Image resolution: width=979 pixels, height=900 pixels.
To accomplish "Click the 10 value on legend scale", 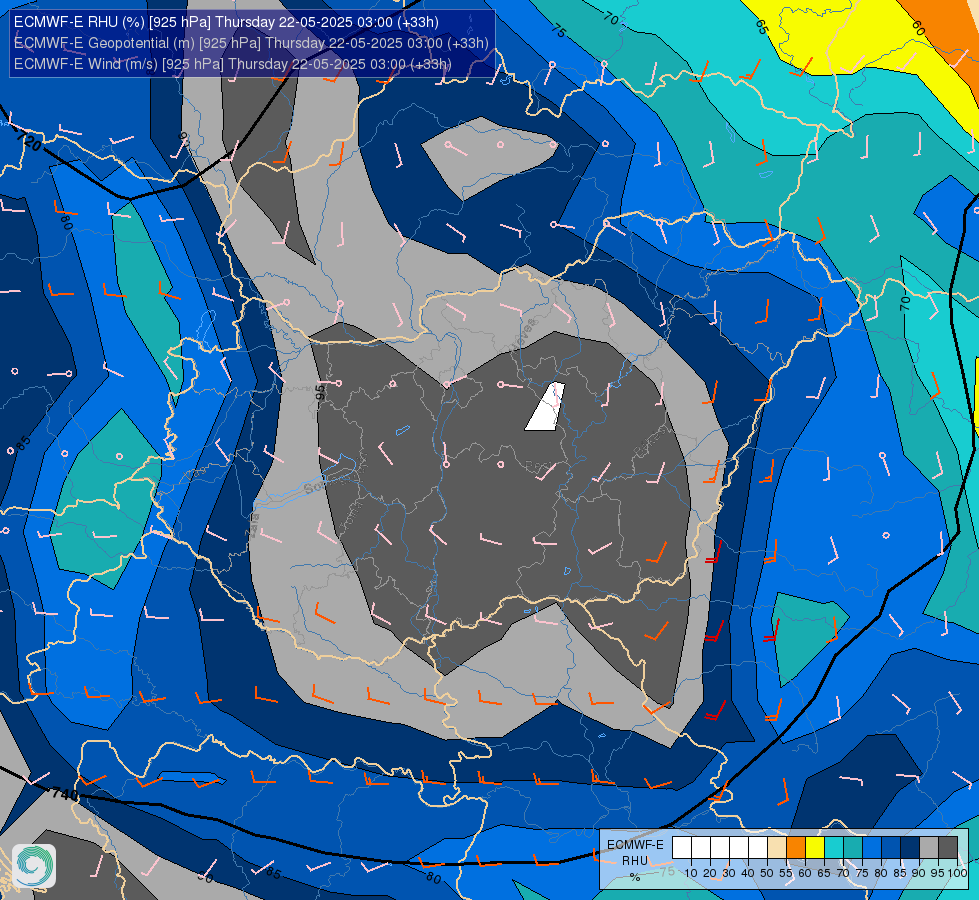I will 691,873.
